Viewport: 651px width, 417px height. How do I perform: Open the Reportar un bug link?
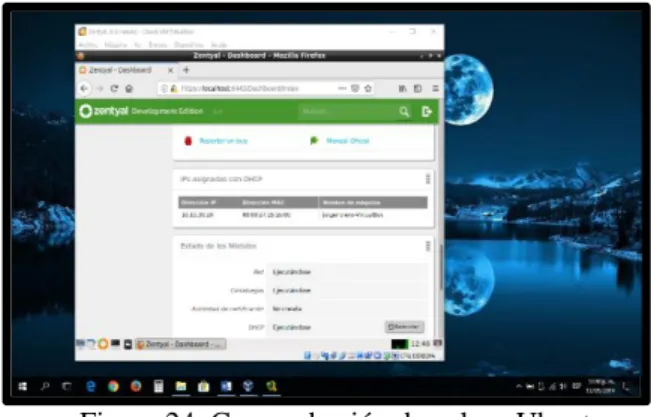pyautogui.click(x=223, y=141)
